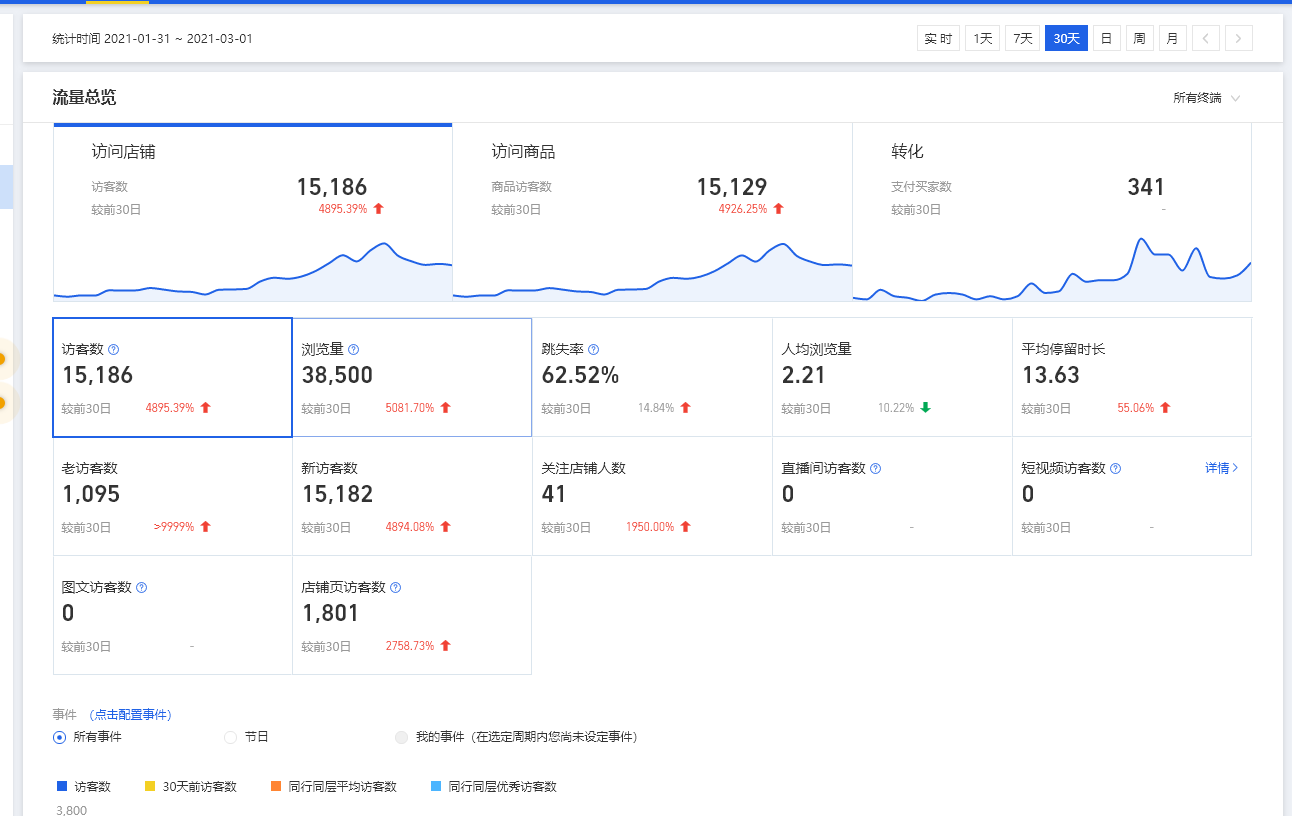Viewport: 1292px width, 816px height.
Task: Open help icon next to 图文访客数
Action: pyautogui.click(x=141, y=588)
